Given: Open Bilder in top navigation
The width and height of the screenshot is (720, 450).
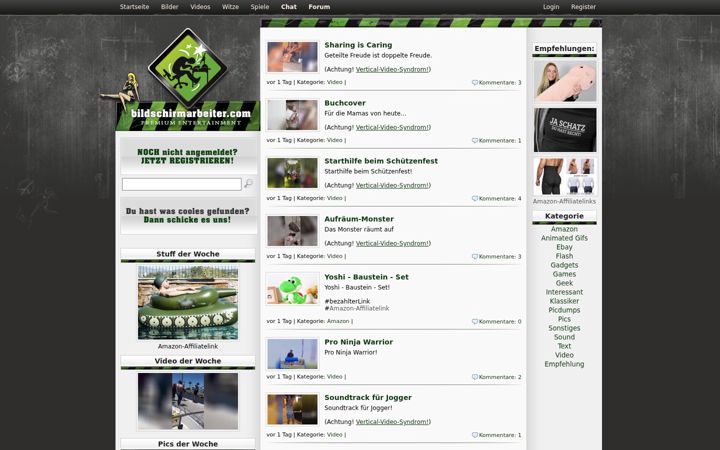Looking at the screenshot, I should point(169,7).
